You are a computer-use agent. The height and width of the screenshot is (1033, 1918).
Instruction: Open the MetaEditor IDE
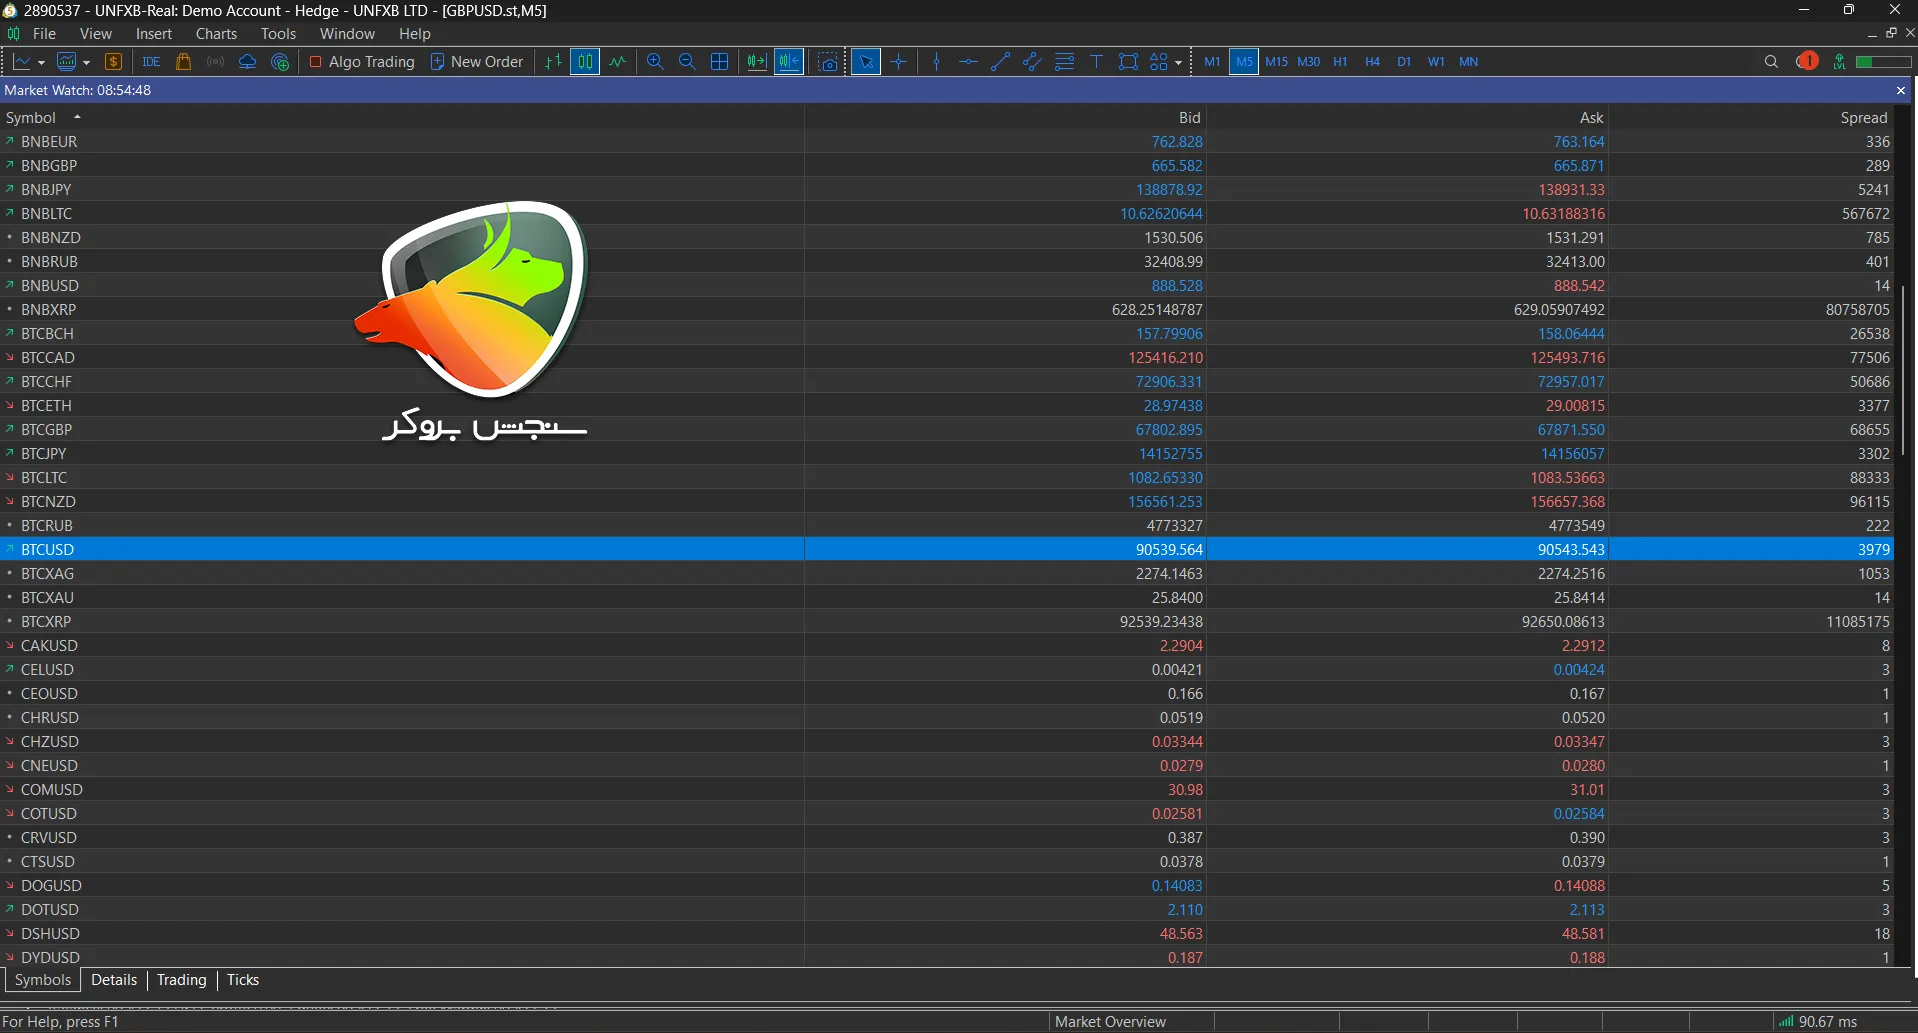(151, 62)
